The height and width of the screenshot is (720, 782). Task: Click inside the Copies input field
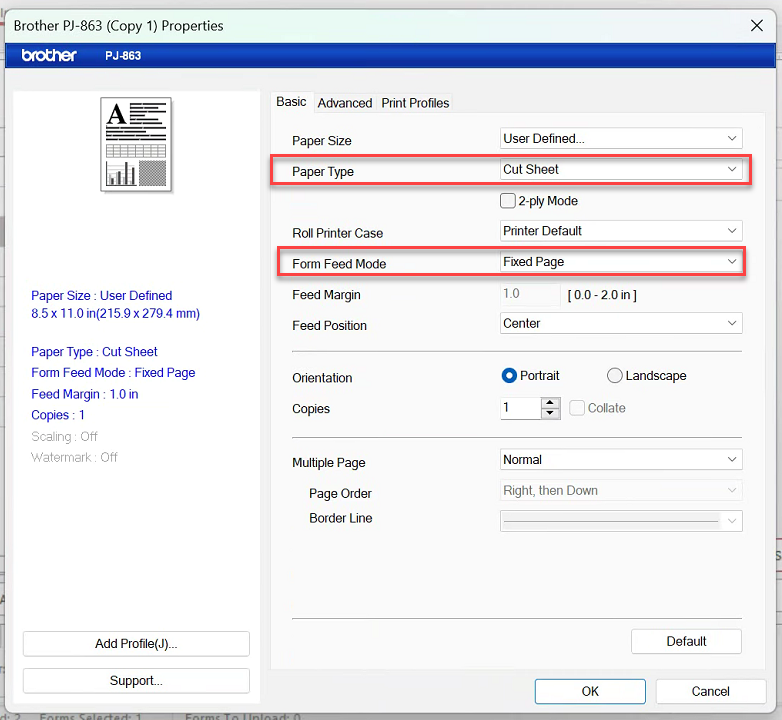click(519, 408)
